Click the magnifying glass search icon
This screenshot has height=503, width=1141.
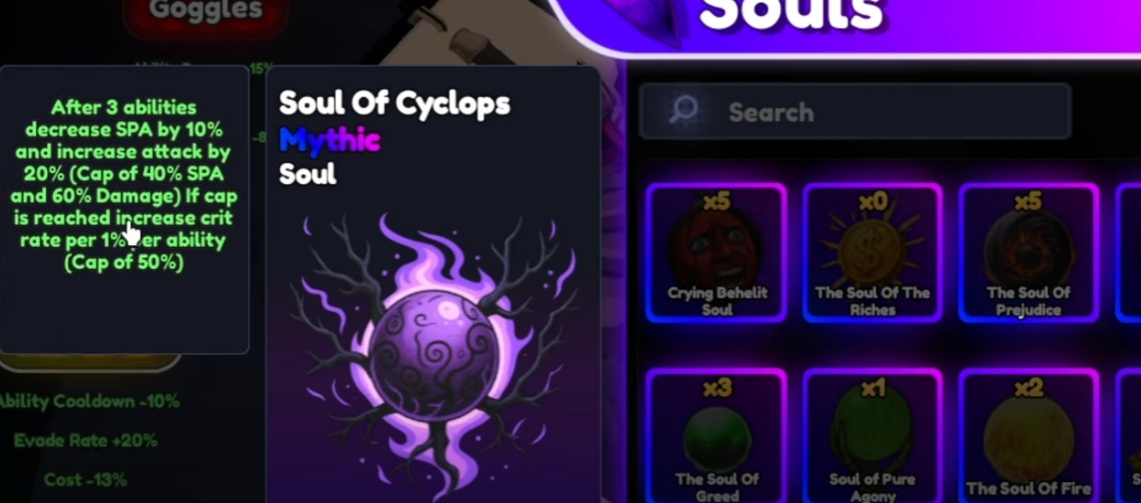click(x=683, y=111)
